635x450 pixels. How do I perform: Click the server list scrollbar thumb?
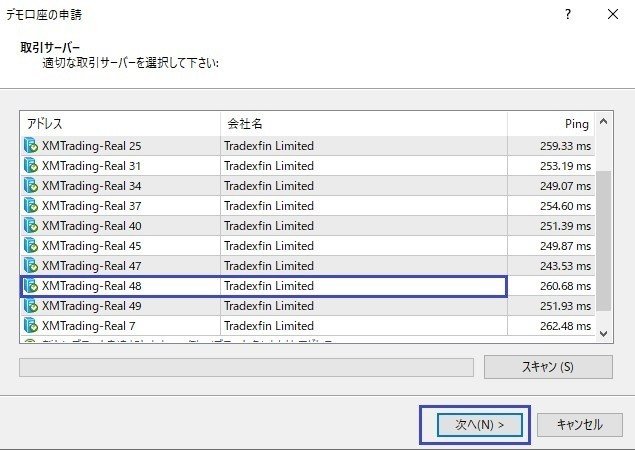(x=603, y=241)
